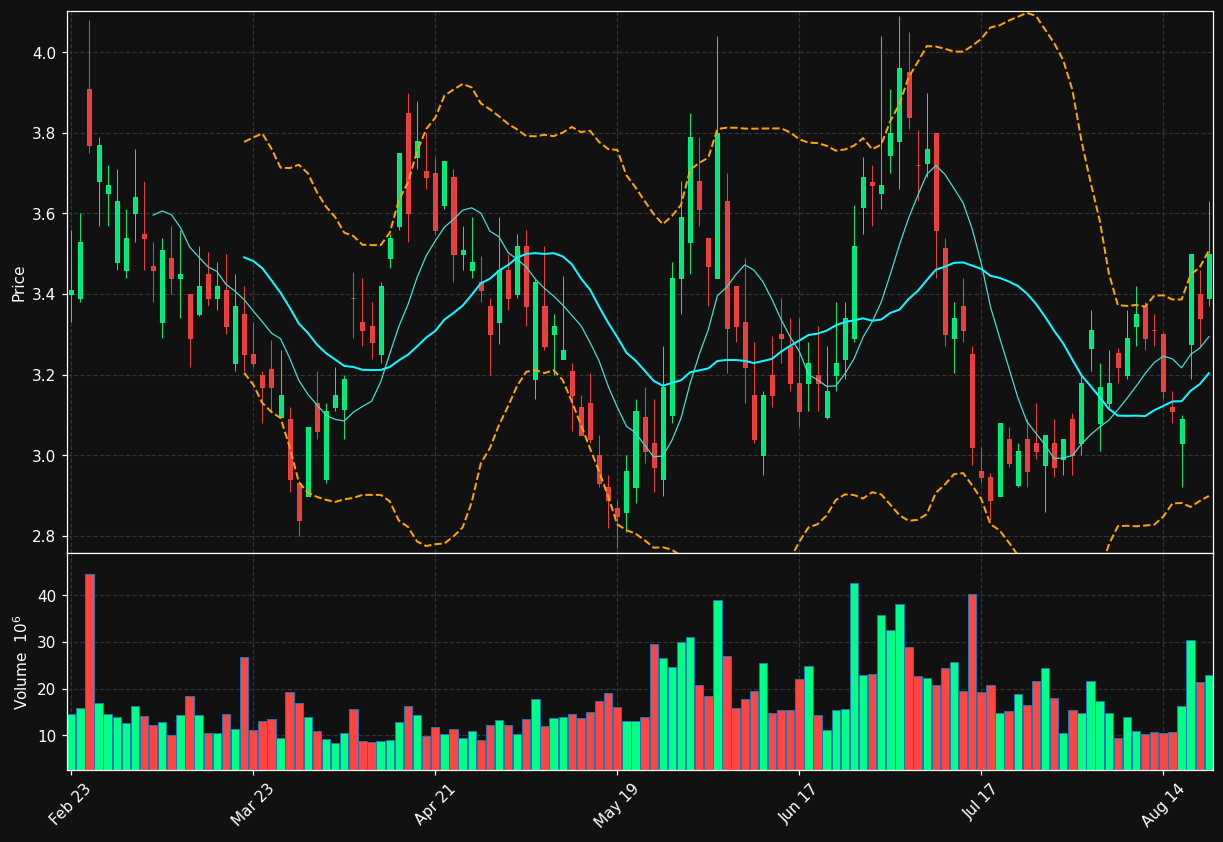Click the "Feb 23" date label

click(x=68, y=804)
